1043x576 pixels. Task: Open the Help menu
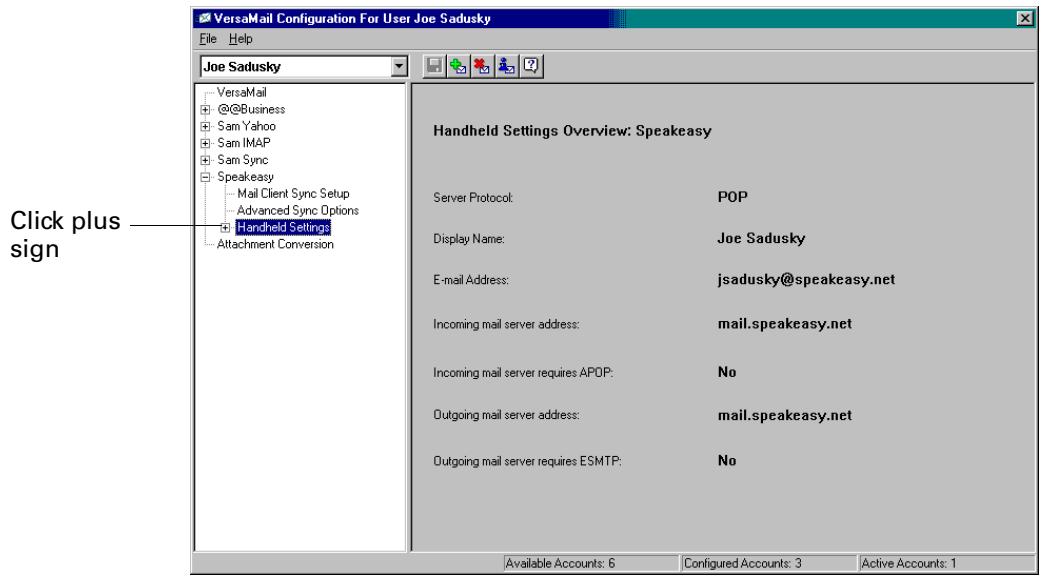click(x=241, y=39)
